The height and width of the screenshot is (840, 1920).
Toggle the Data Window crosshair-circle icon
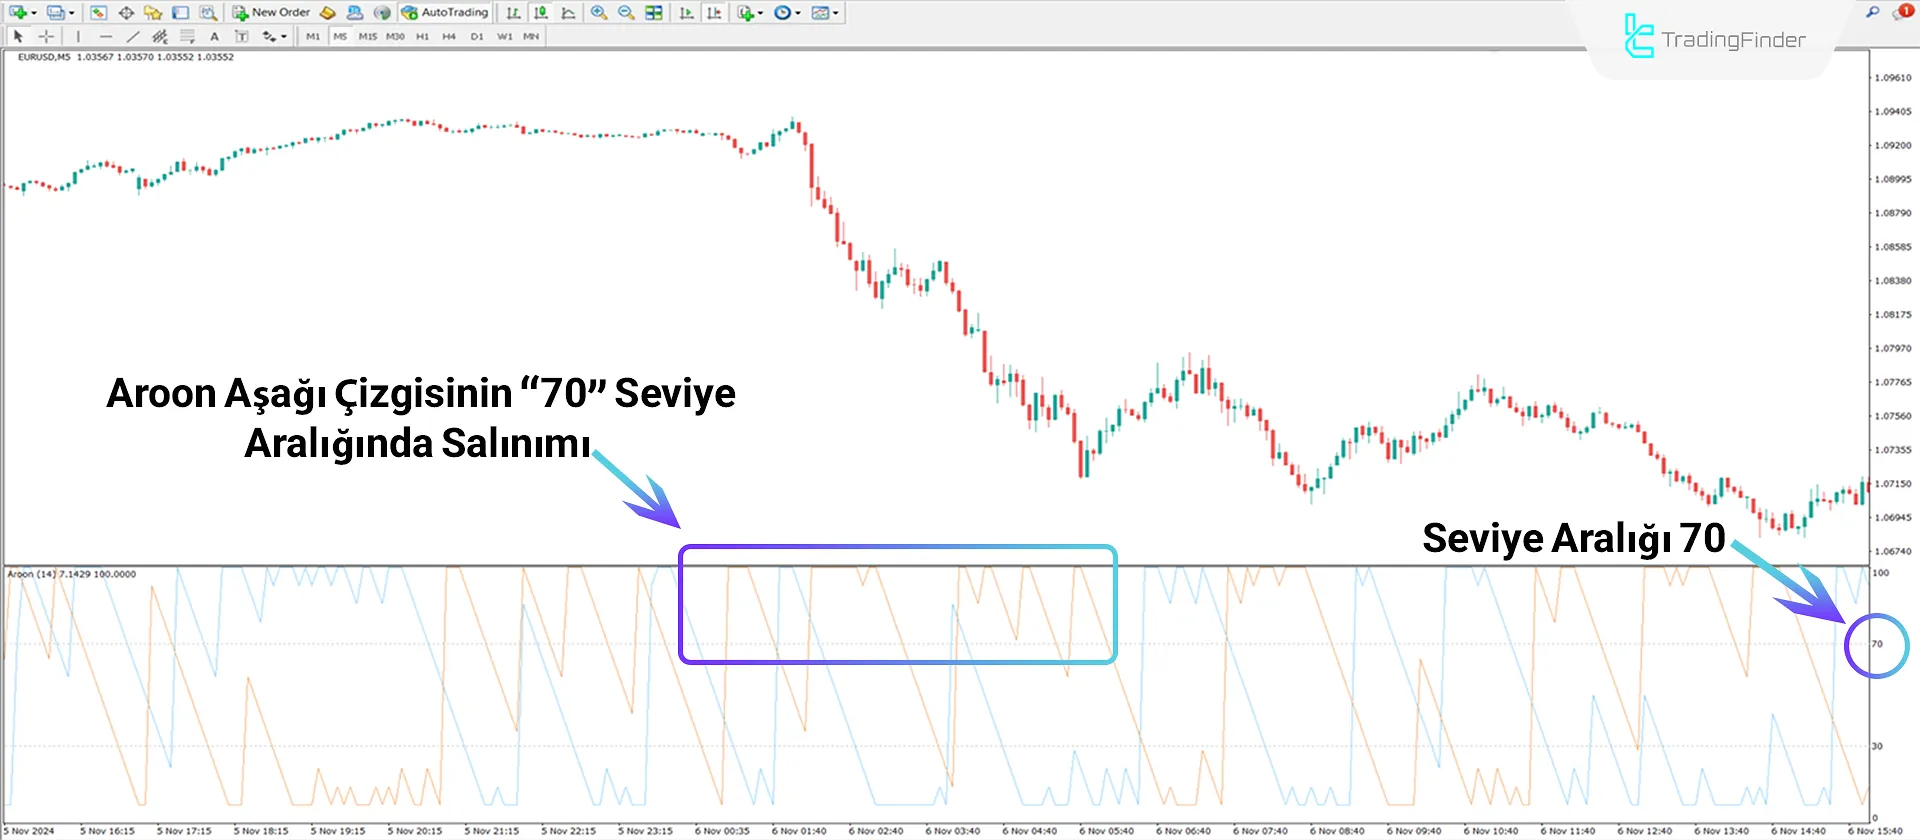coord(126,12)
